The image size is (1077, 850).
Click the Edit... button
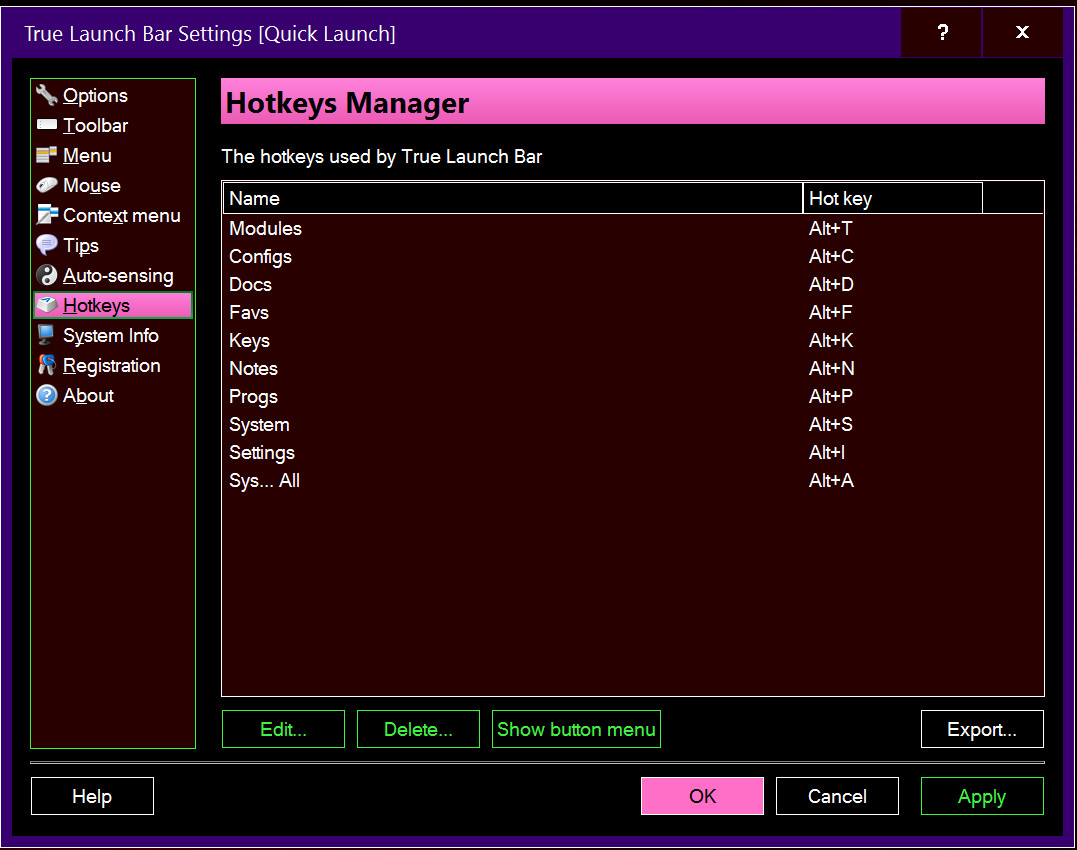[284, 729]
